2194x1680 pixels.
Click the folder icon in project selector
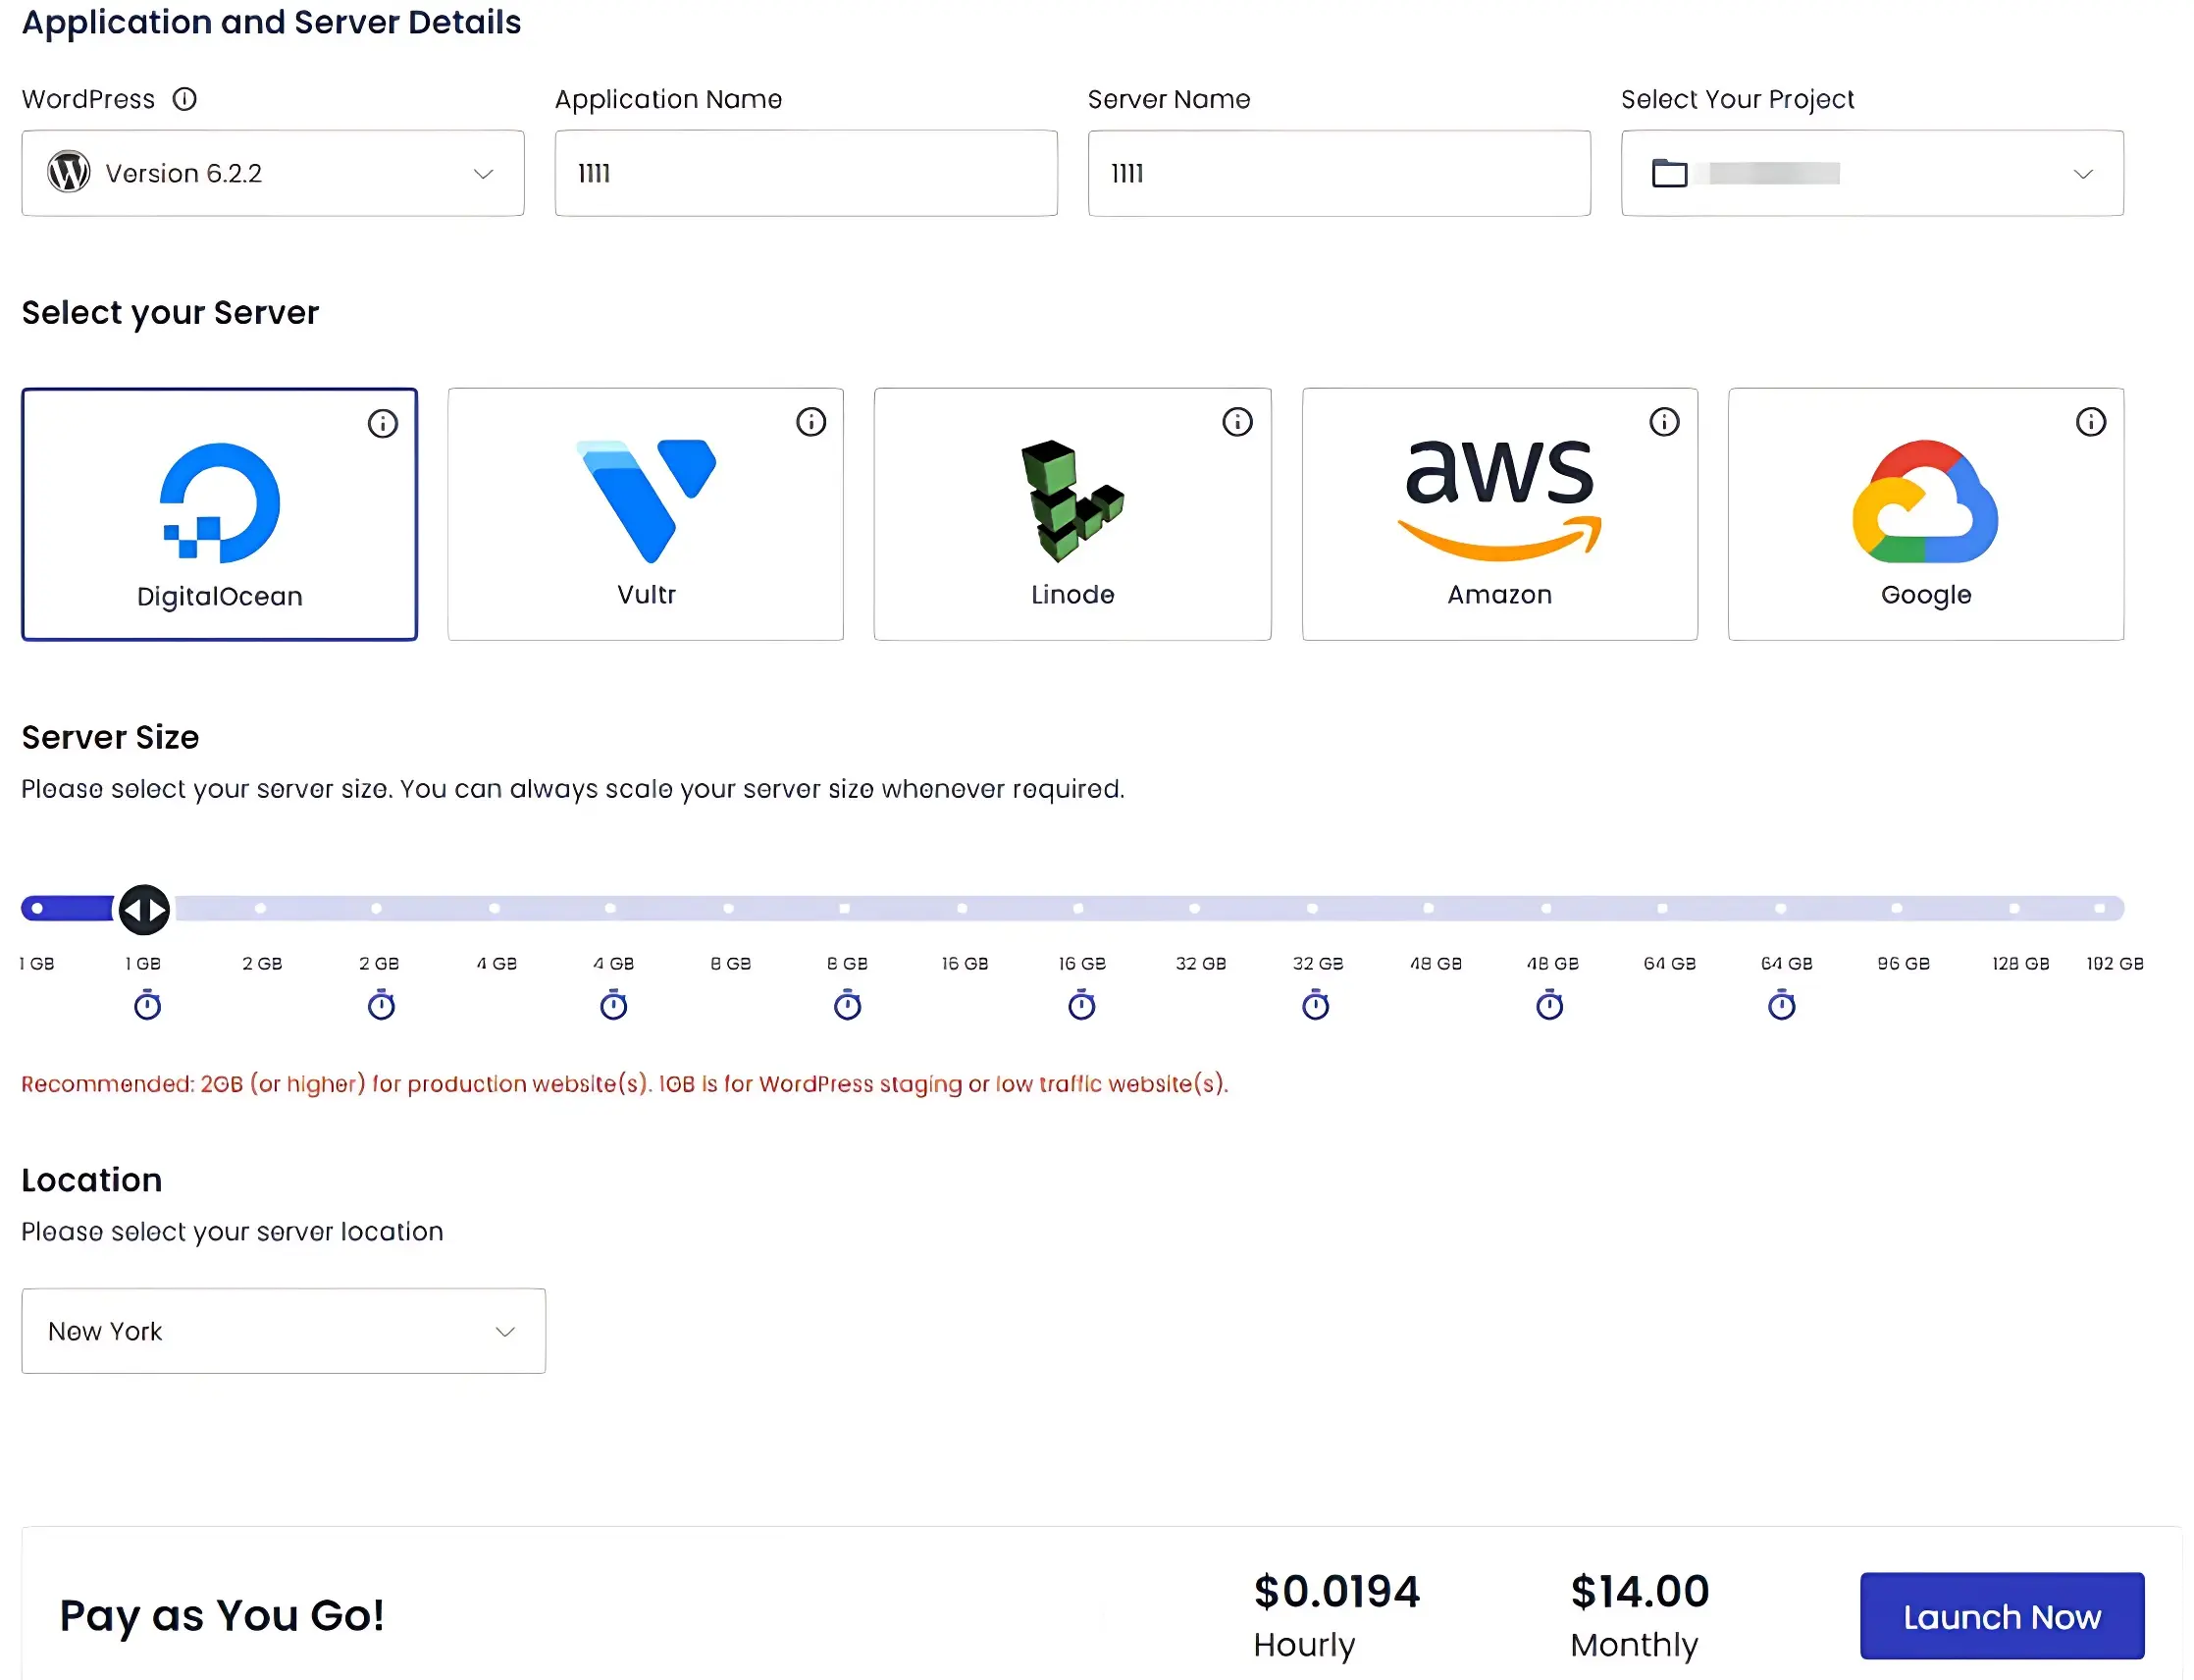[1669, 173]
